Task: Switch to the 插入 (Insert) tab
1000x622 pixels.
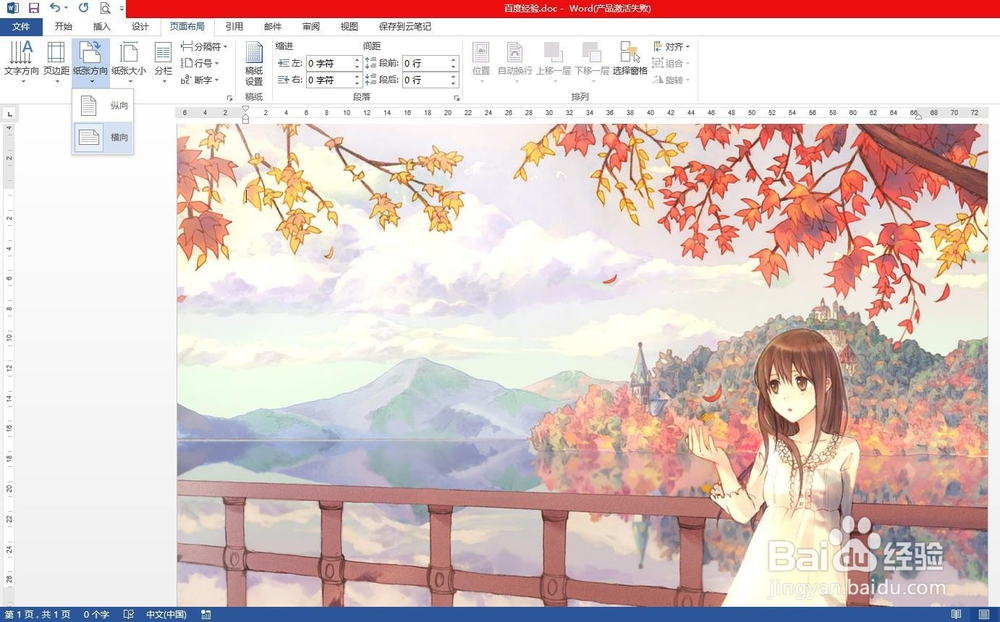Action: [x=101, y=27]
